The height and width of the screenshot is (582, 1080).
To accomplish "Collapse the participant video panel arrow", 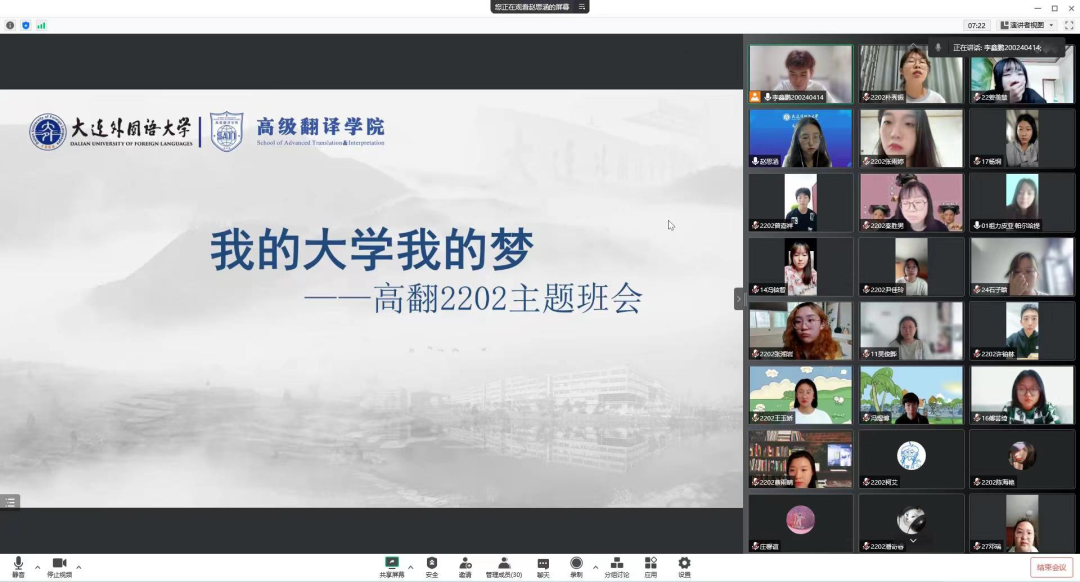I will (739, 298).
